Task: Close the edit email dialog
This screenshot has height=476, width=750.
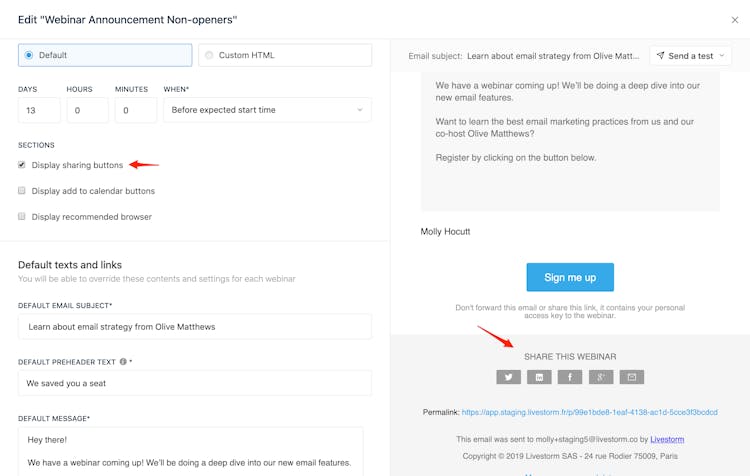Action: coord(735,20)
